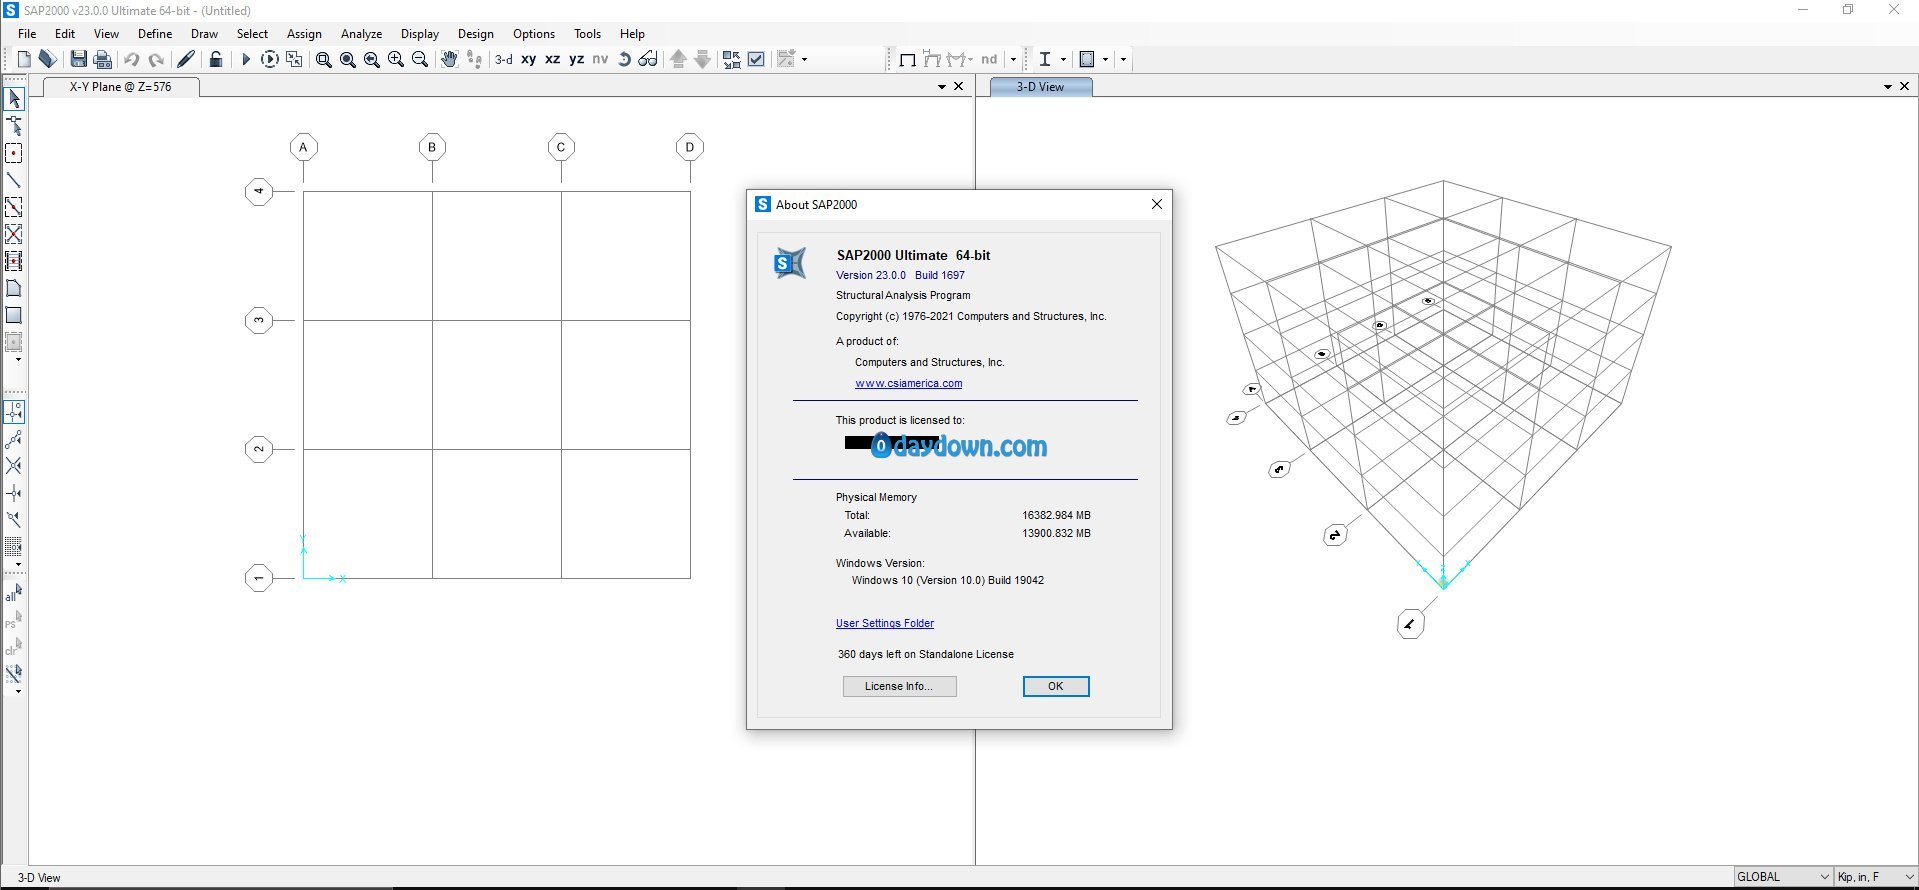Set view to xz plane

[x=553, y=60]
